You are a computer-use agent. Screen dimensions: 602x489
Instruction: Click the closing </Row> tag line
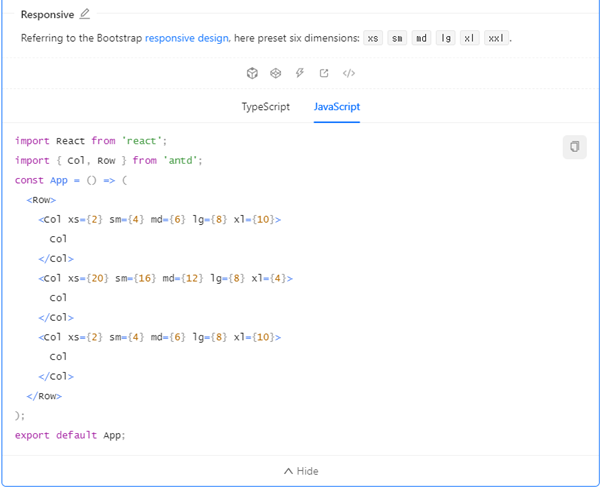click(x=44, y=396)
